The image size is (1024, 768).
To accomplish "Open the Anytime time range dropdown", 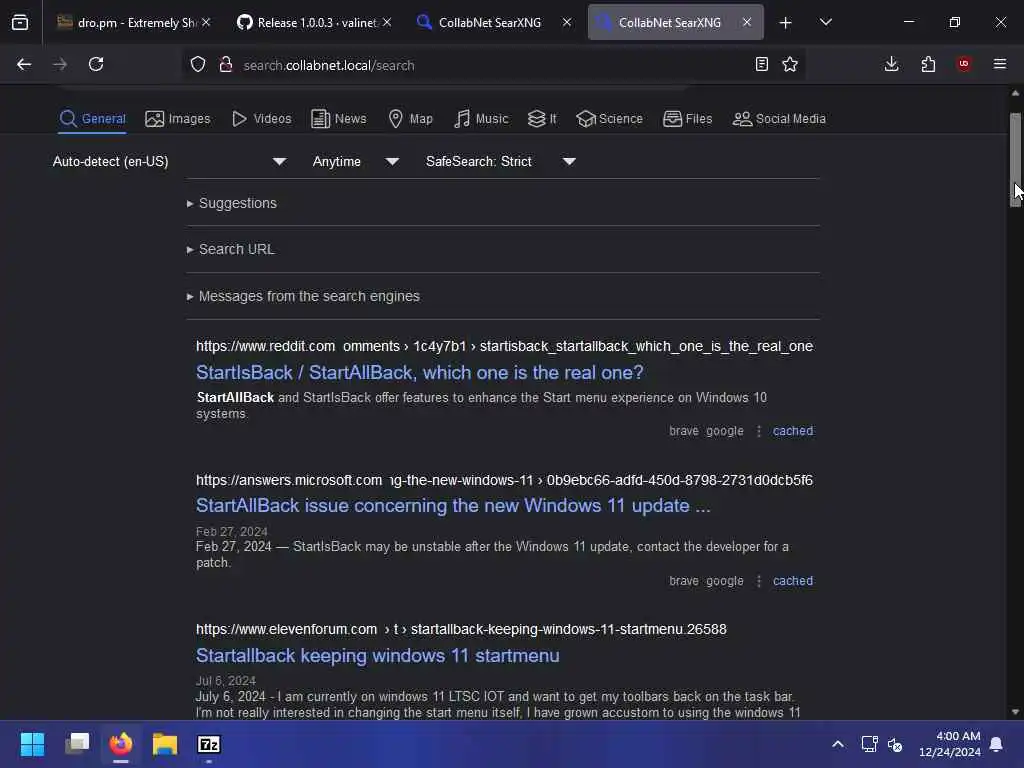I will (355, 161).
